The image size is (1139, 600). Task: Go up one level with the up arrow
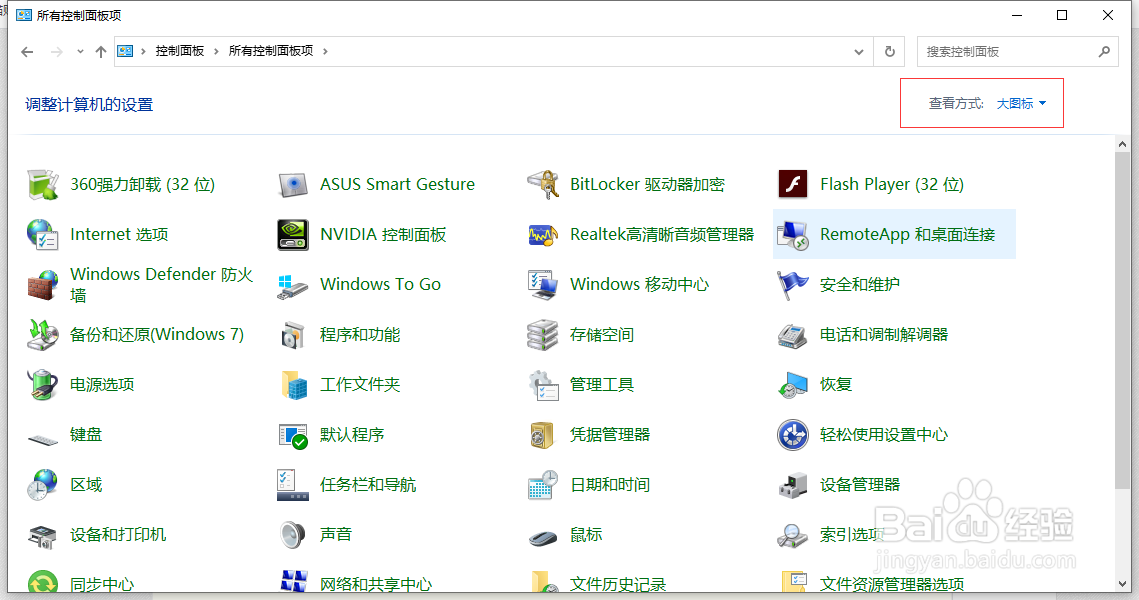pos(101,52)
